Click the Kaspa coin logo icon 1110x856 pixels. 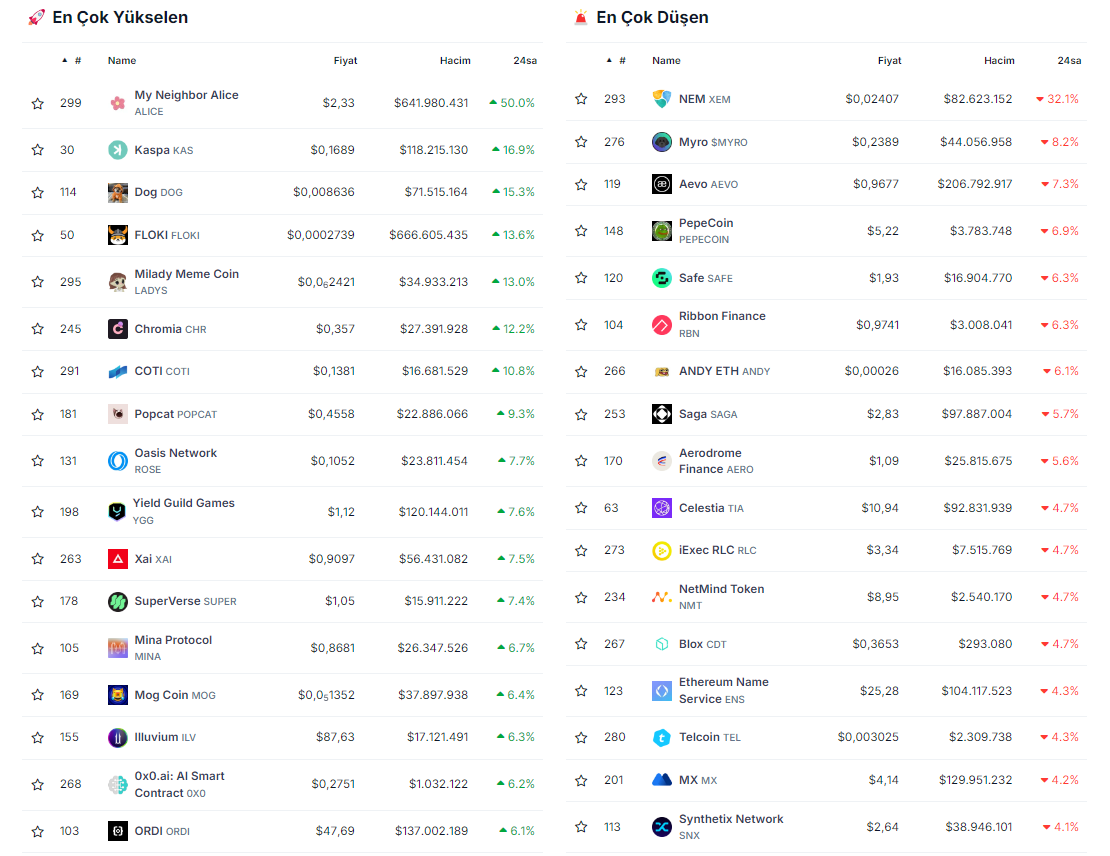[x=118, y=150]
